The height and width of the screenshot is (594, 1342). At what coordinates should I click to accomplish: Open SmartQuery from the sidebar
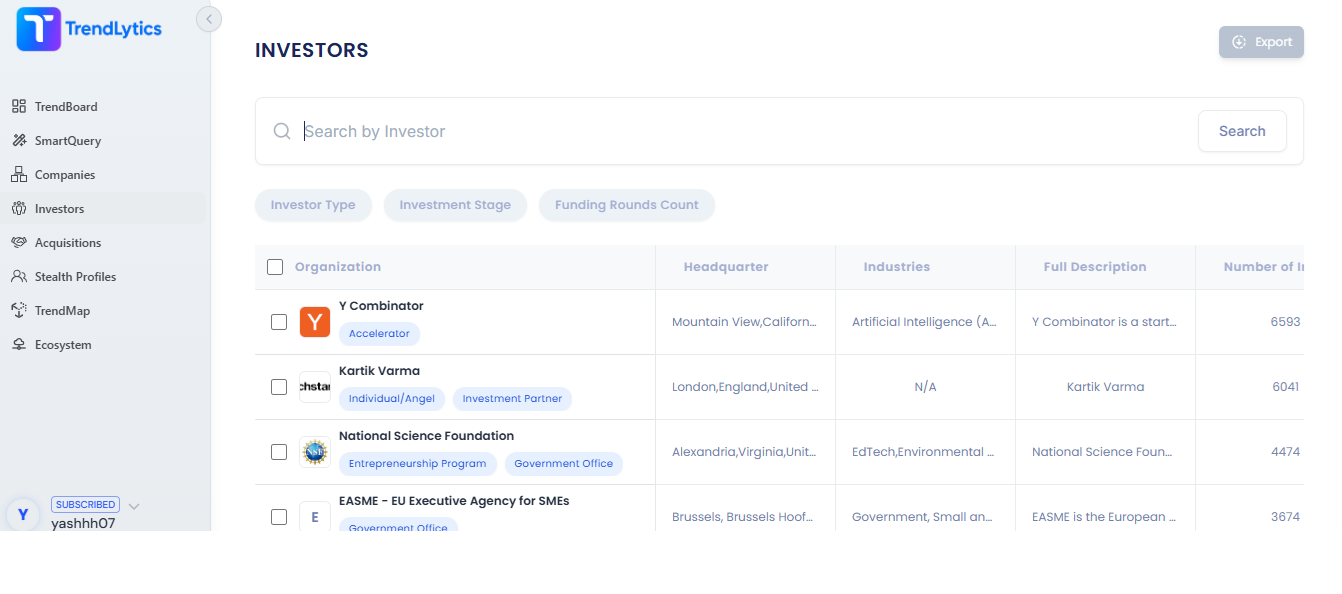68,141
